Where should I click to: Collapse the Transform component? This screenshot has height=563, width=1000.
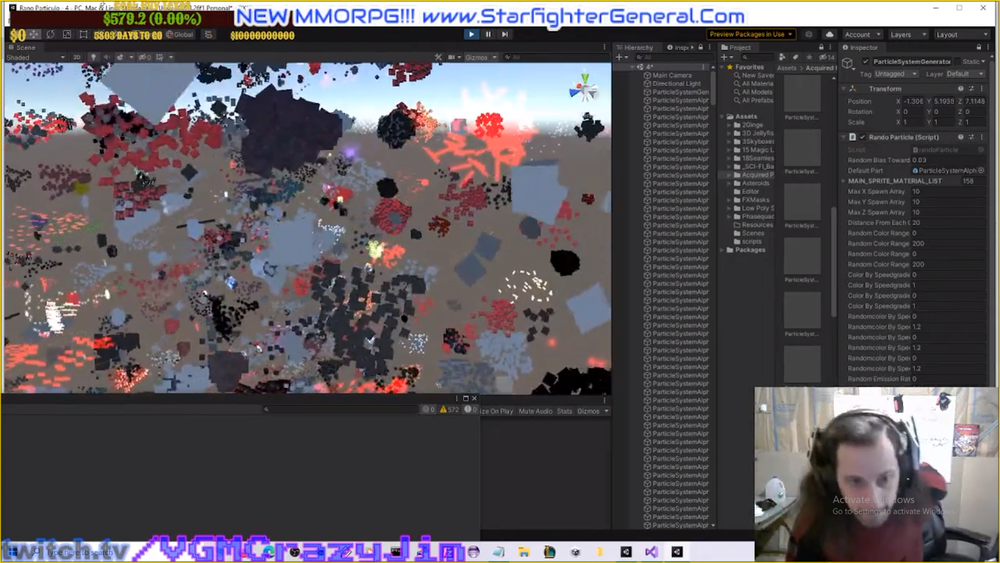[x=844, y=89]
